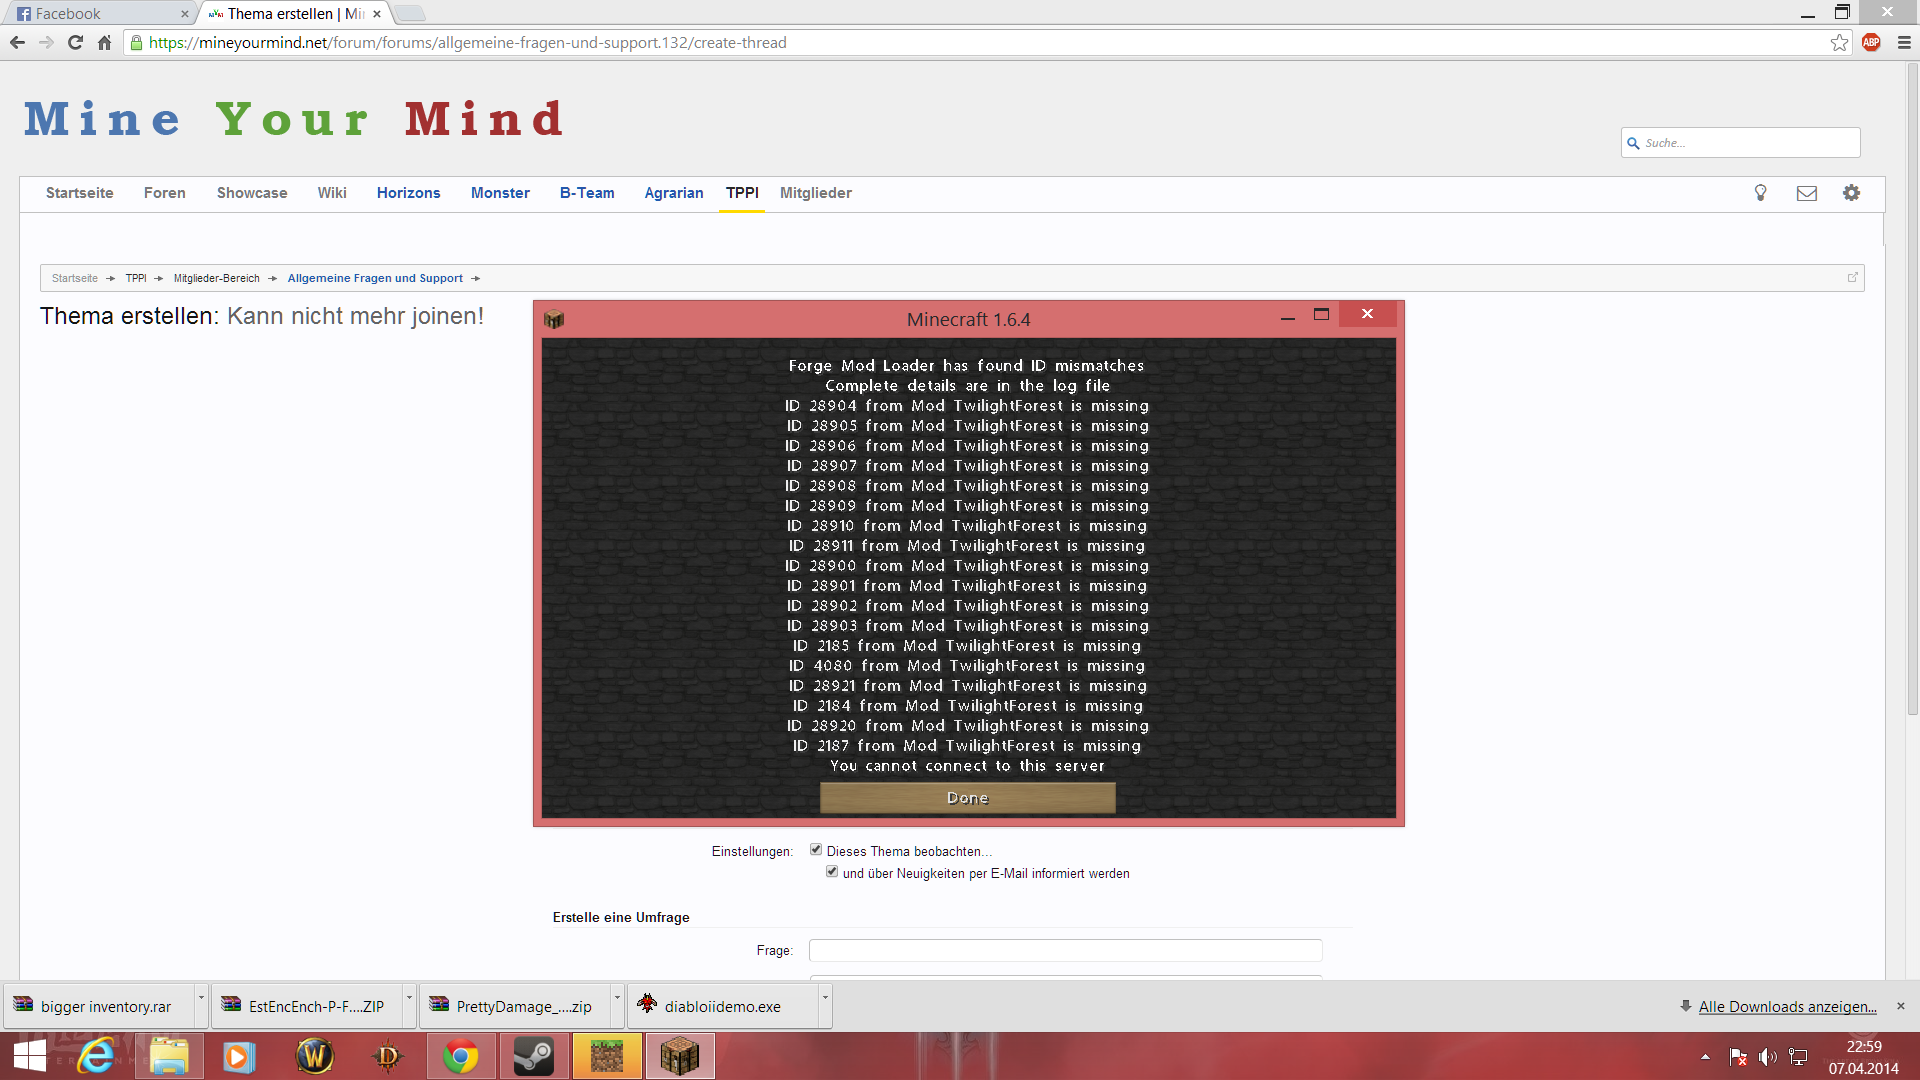Open a new browser tab
This screenshot has height=1080, width=1920.
tap(409, 13)
